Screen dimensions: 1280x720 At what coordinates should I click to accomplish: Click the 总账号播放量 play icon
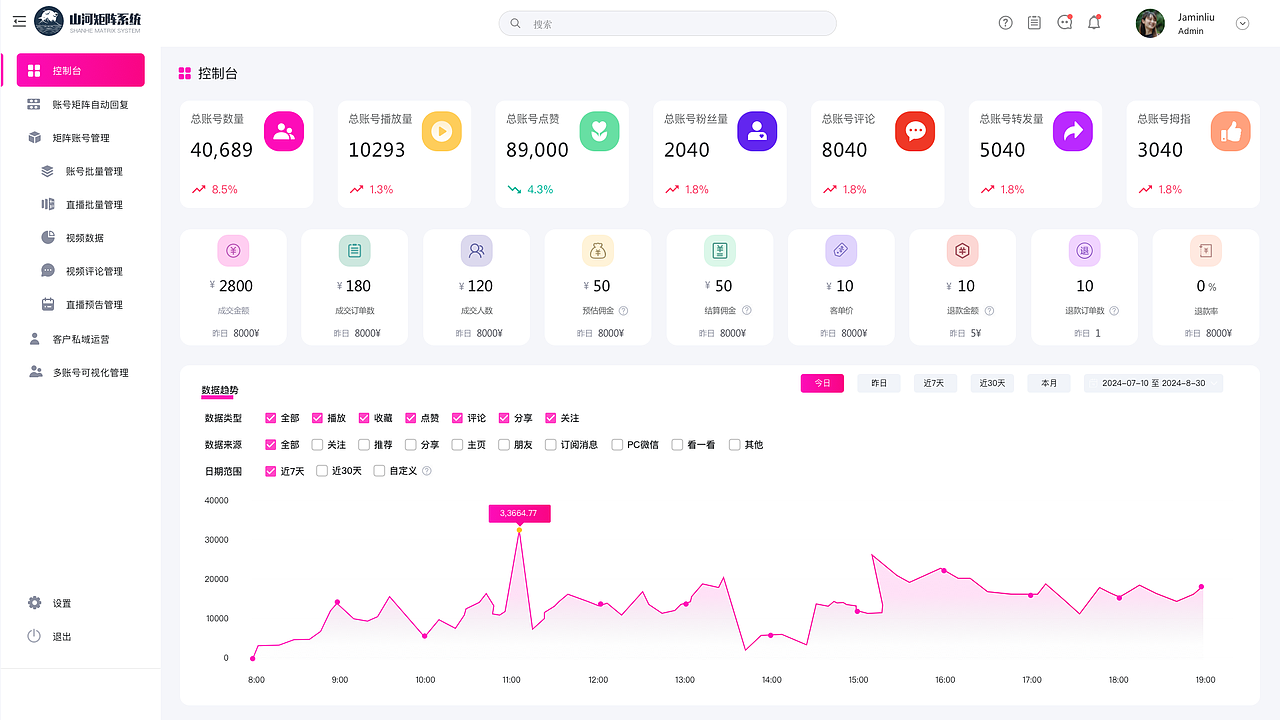click(x=442, y=131)
